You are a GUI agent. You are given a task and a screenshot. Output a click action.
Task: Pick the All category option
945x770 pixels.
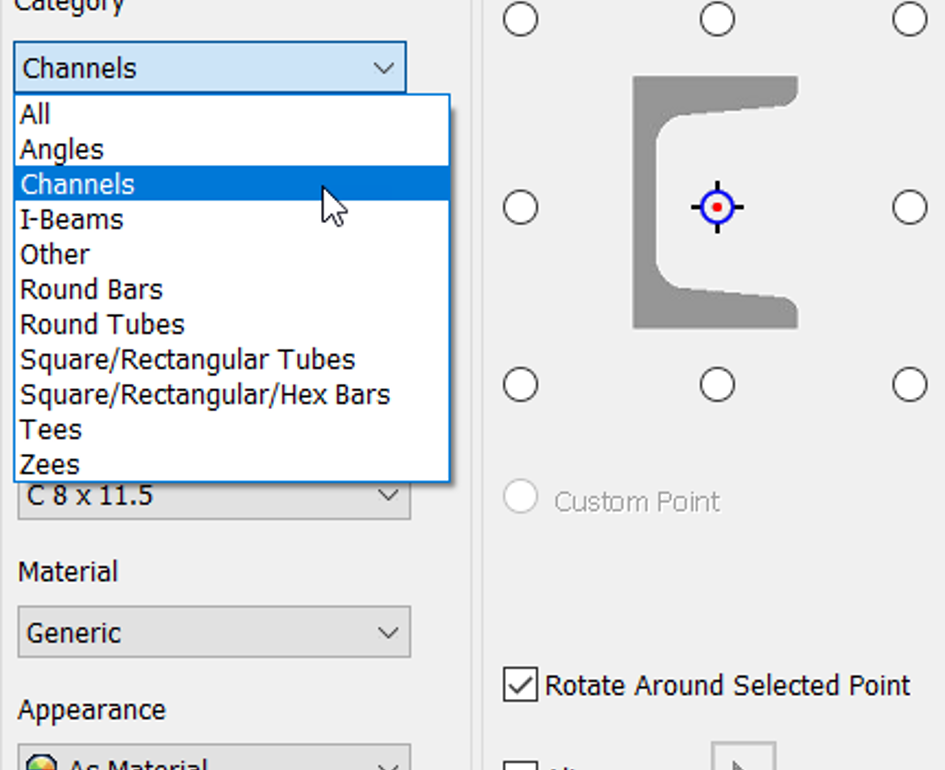pyautogui.click(x=35, y=115)
